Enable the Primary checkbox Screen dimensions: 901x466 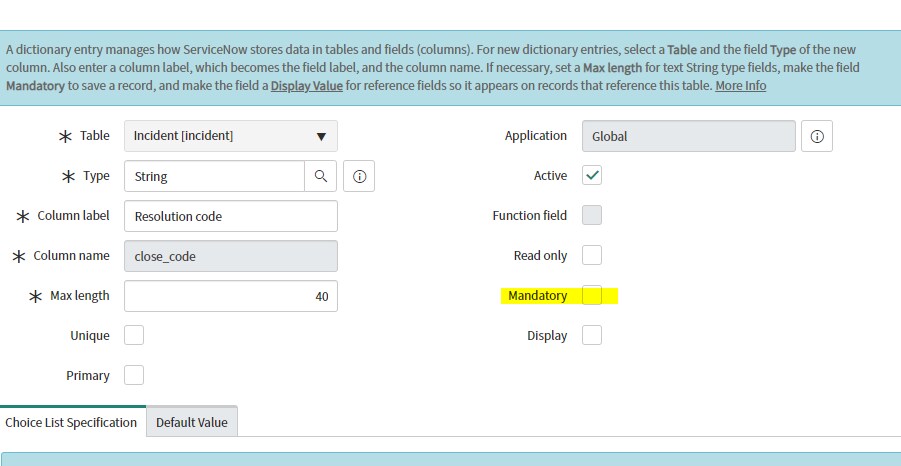pos(134,376)
